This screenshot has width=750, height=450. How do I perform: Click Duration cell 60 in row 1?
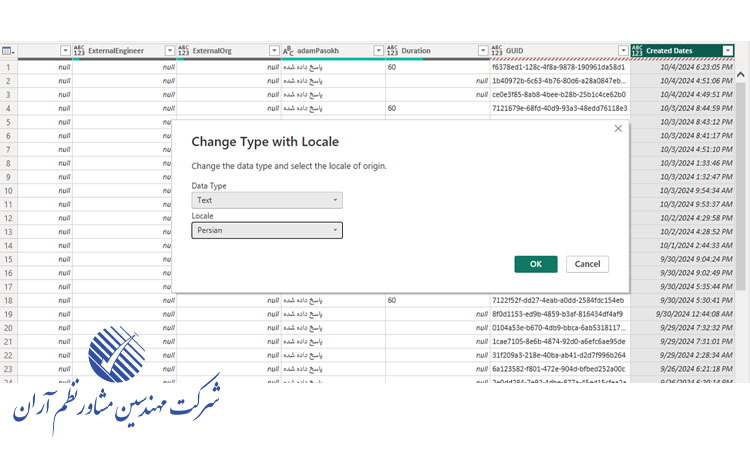[437, 67]
